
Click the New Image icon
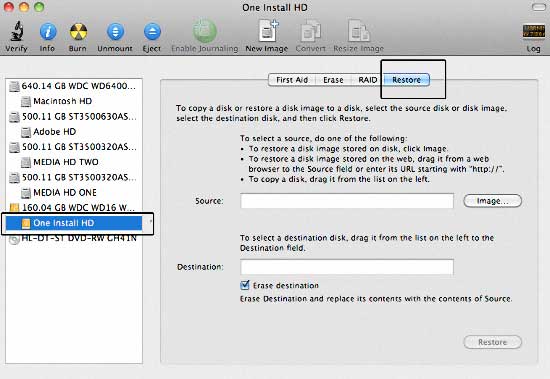click(268, 31)
